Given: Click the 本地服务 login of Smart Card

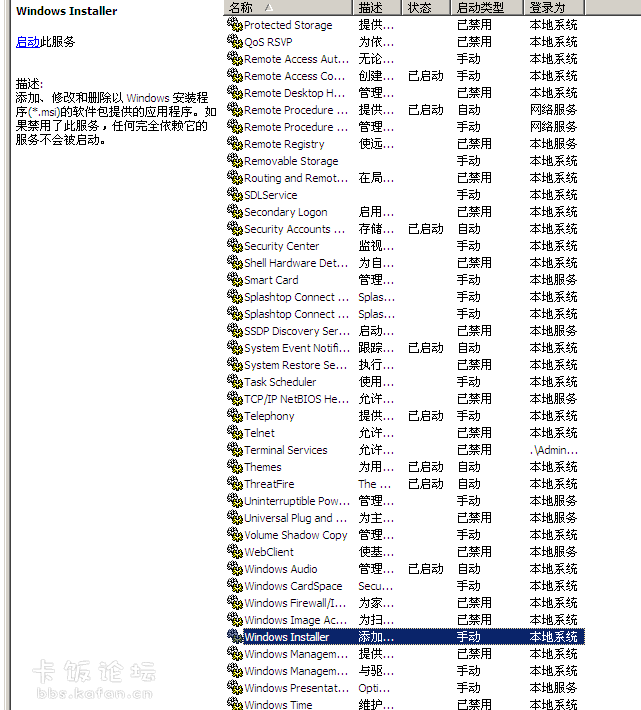Looking at the screenshot, I should (553, 279).
